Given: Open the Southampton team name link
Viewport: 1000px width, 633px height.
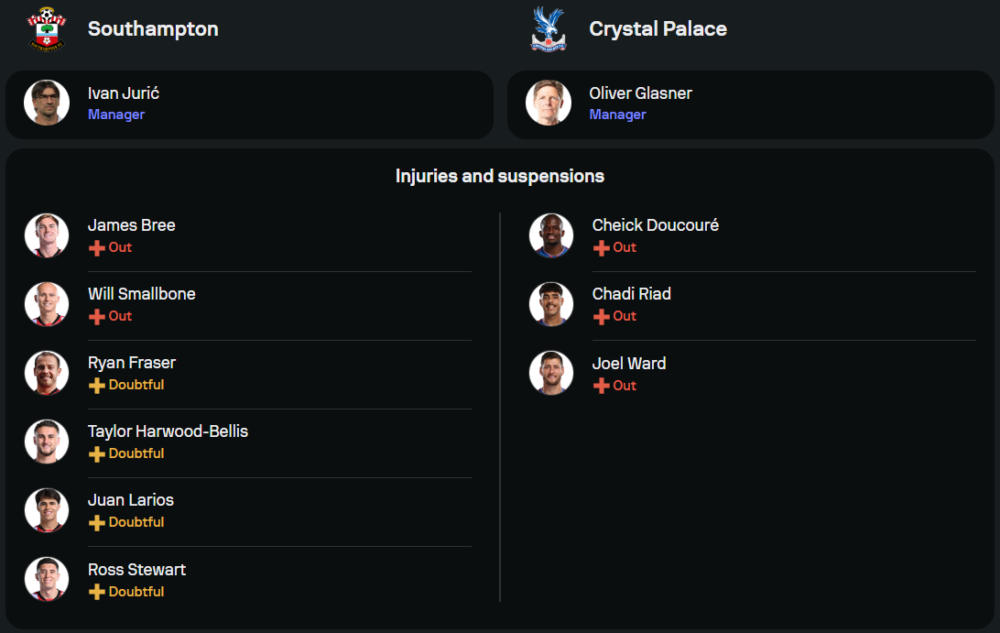Looking at the screenshot, I should 153,29.
